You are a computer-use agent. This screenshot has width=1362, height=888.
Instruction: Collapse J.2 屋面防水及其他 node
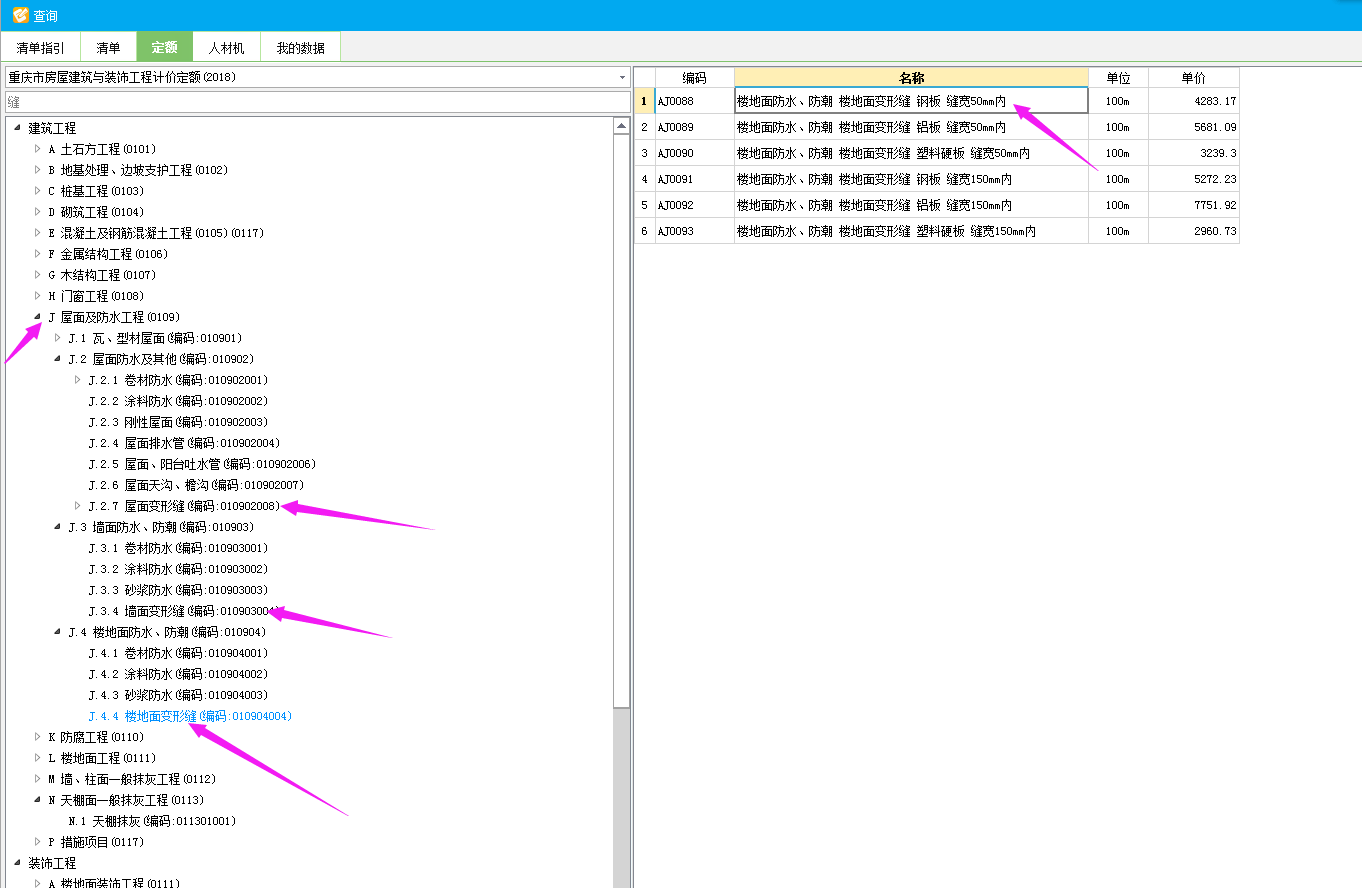click(x=58, y=359)
